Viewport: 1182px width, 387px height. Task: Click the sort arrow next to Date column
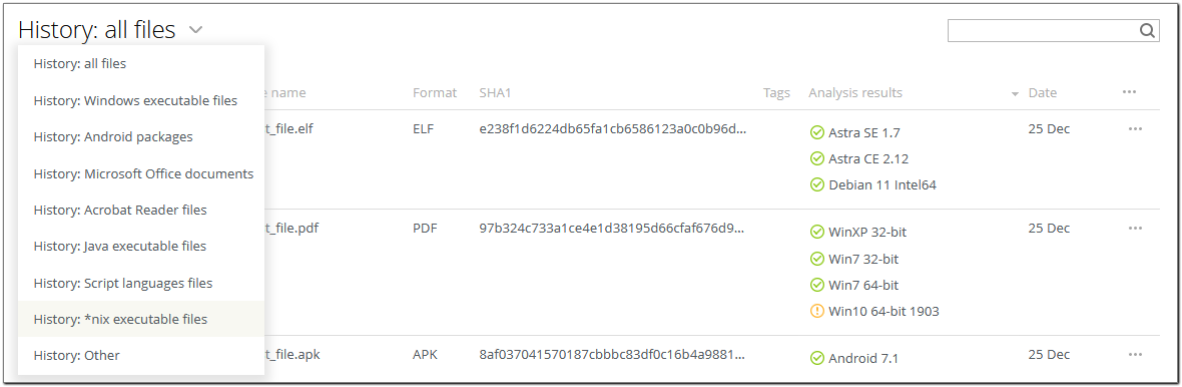pyautogui.click(x=1015, y=94)
